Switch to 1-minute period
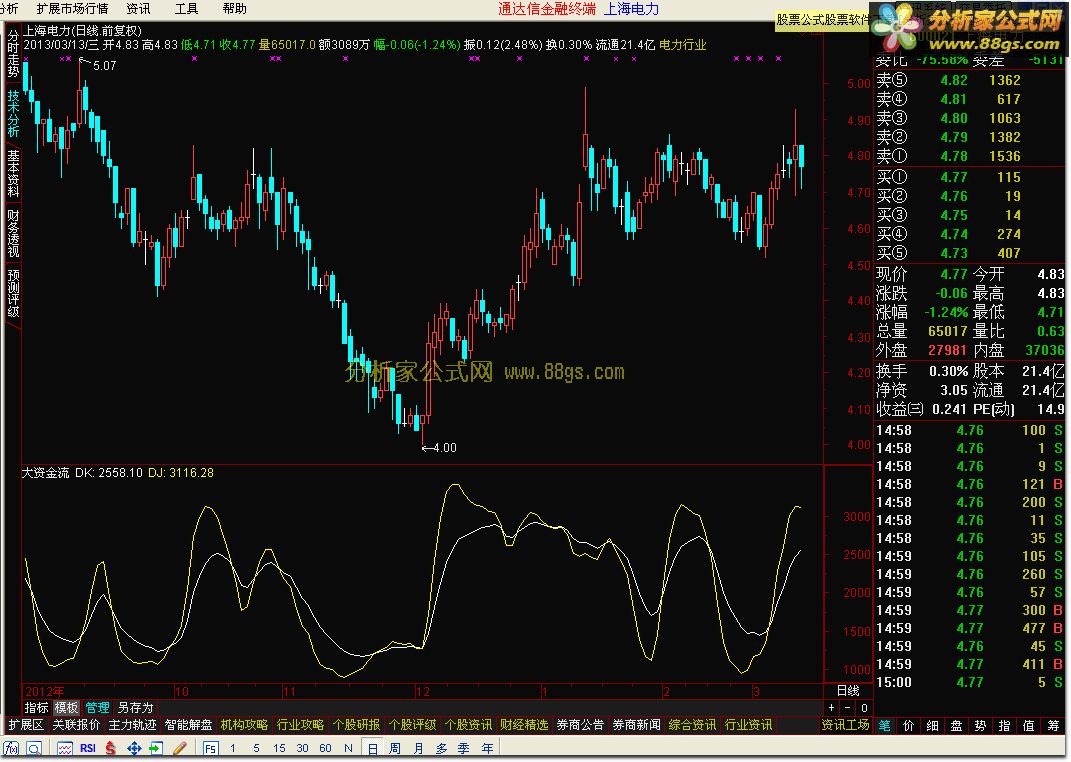The image size is (1071, 762). [x=233, y=748]
